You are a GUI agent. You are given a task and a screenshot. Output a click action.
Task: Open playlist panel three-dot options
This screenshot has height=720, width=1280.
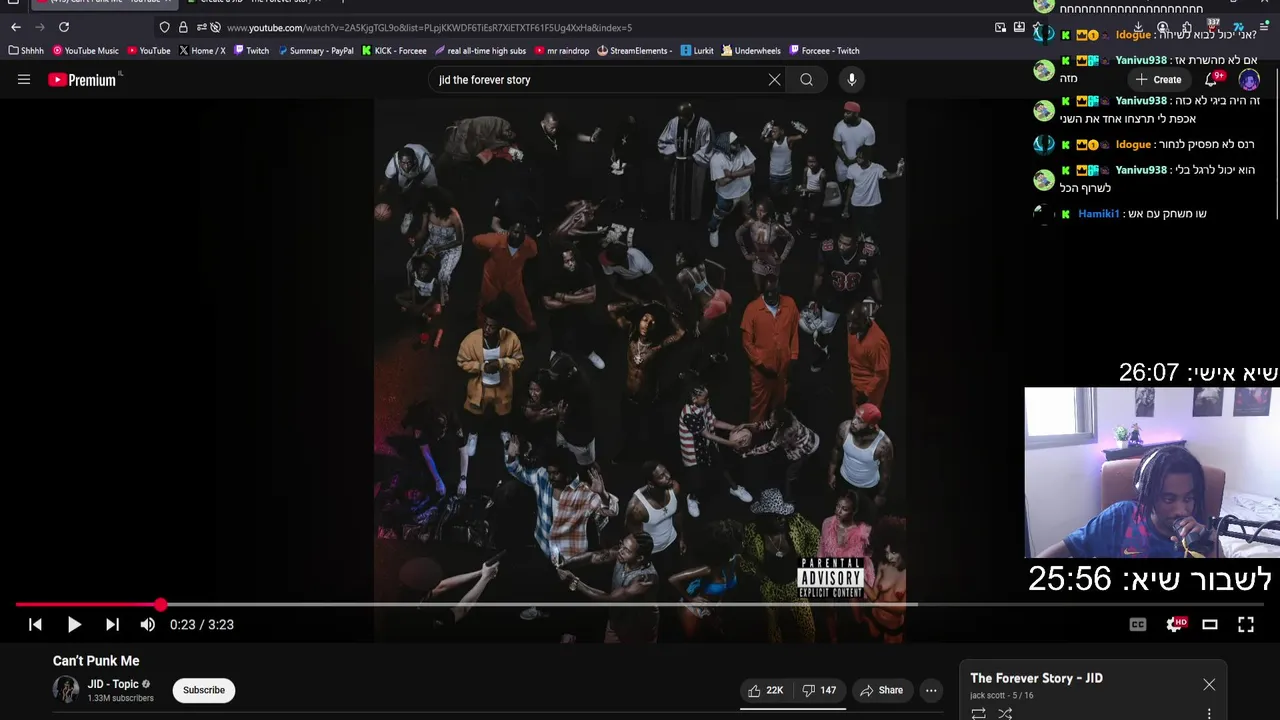click(x=1209, y=713)
